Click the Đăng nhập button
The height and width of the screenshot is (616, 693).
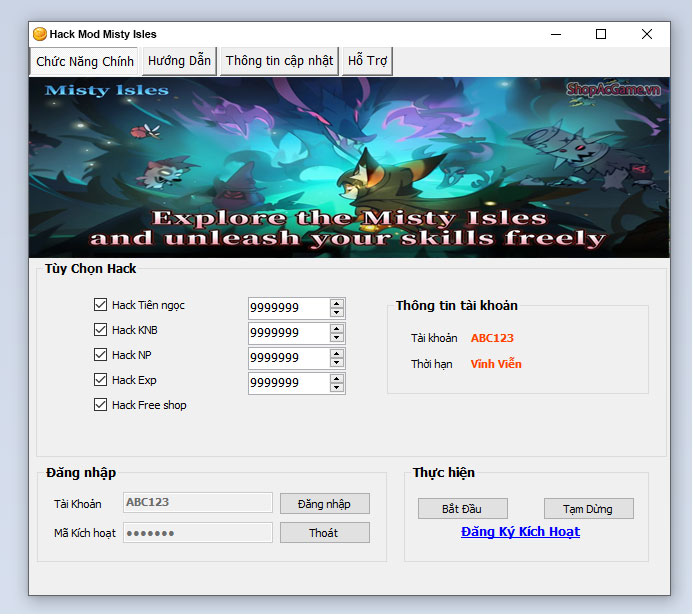325,504
